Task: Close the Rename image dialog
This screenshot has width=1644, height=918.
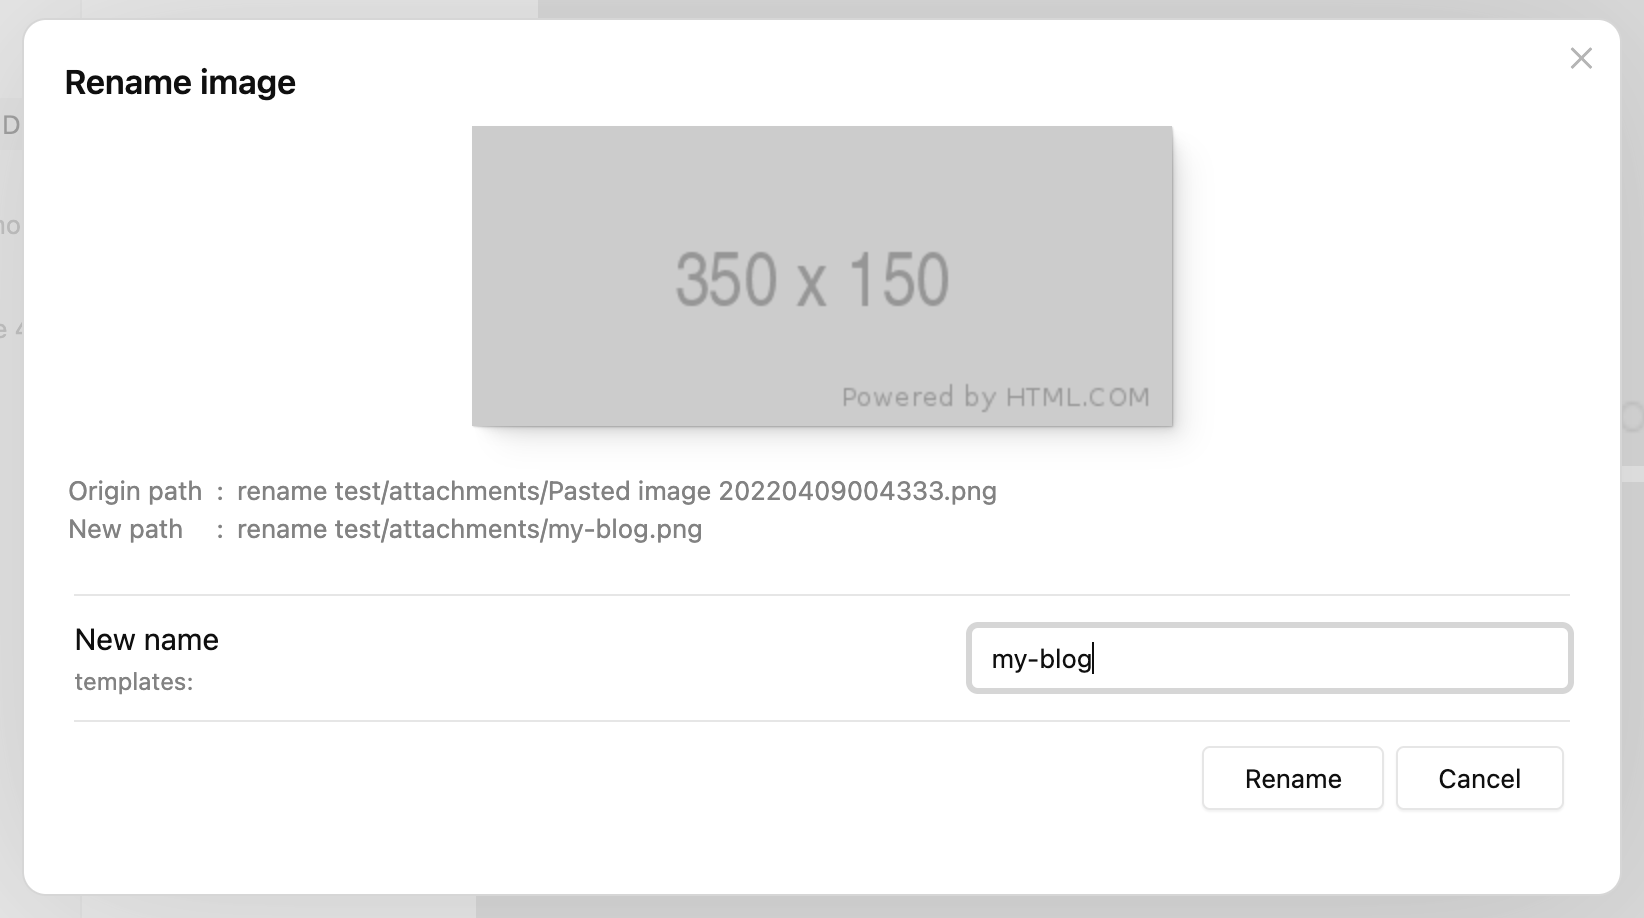Action: 1581,58
